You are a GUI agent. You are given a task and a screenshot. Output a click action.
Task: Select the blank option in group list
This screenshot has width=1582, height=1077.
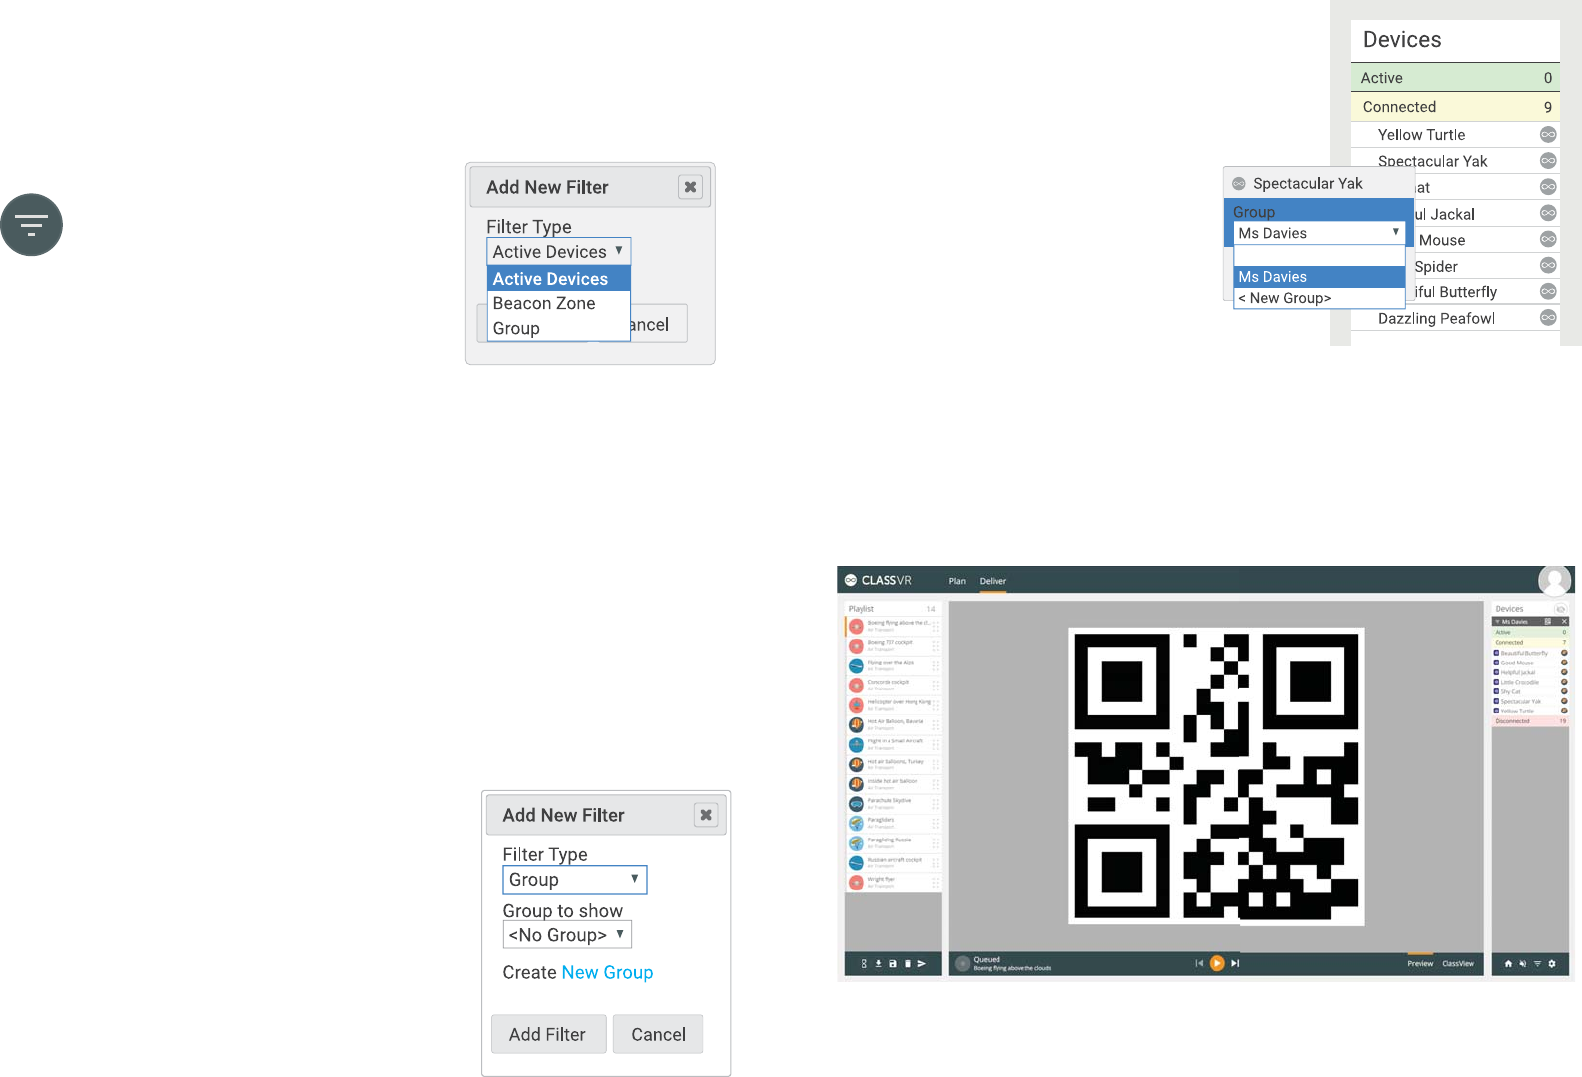(1319, 256)
